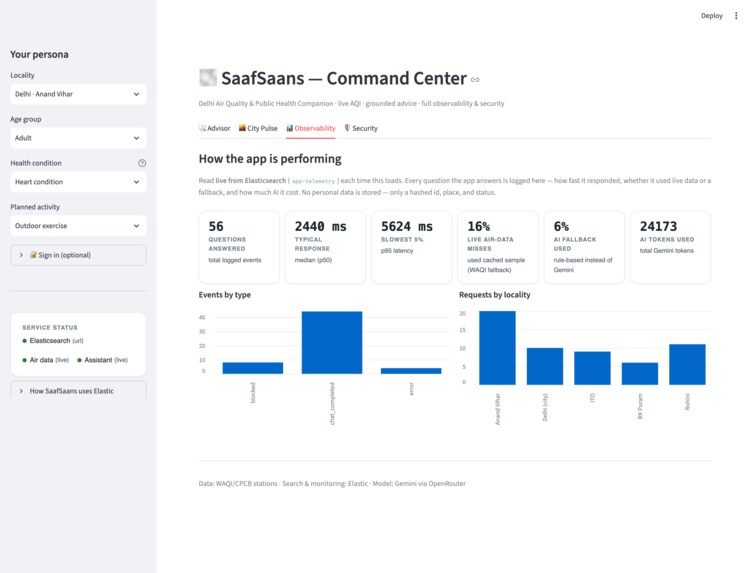Click the Air data green status dot

pos(24,360)
